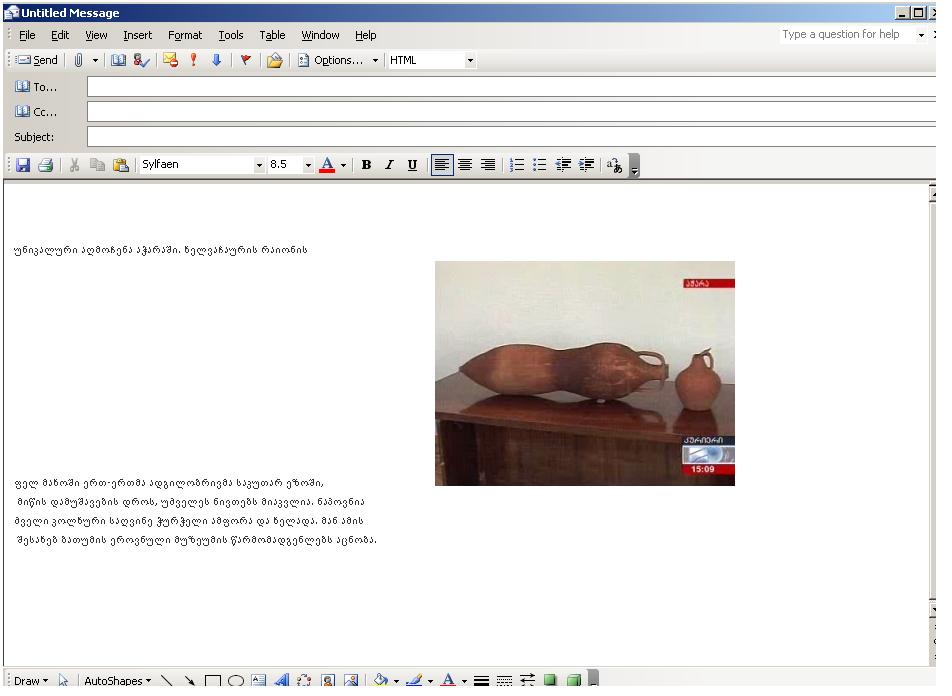Click the paperclip Insert File icon
Viewport: 952px width, 696px height.
coord(78,60)
